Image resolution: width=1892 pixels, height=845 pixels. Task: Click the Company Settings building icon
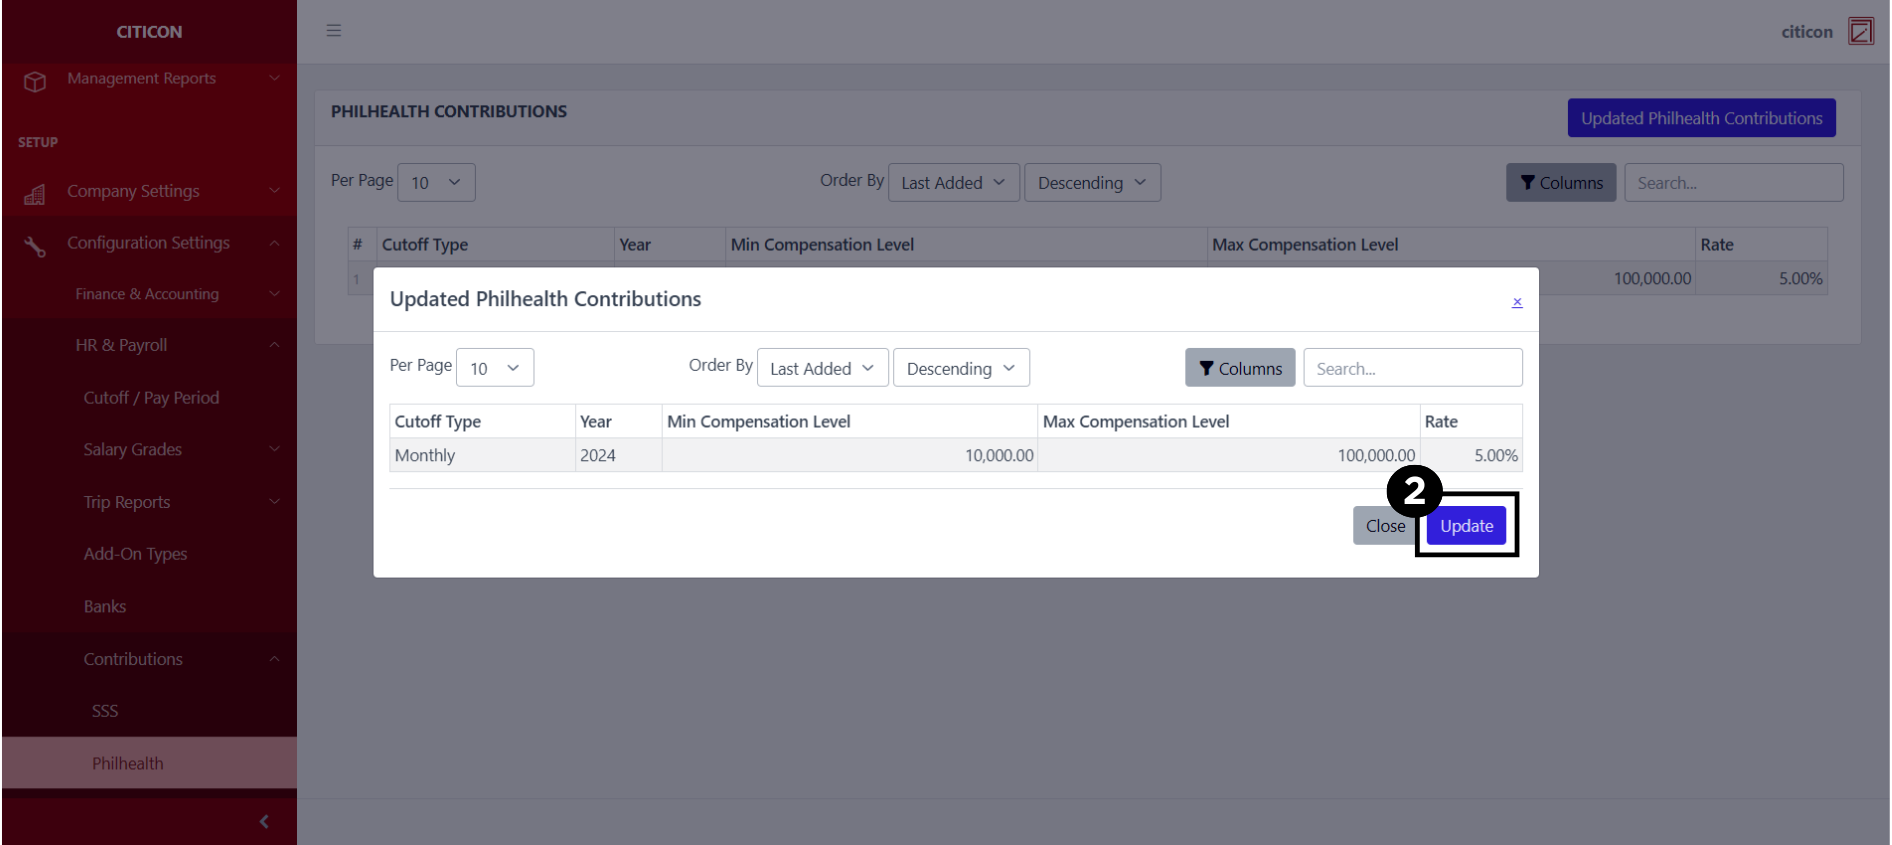[x=35, y=194]
